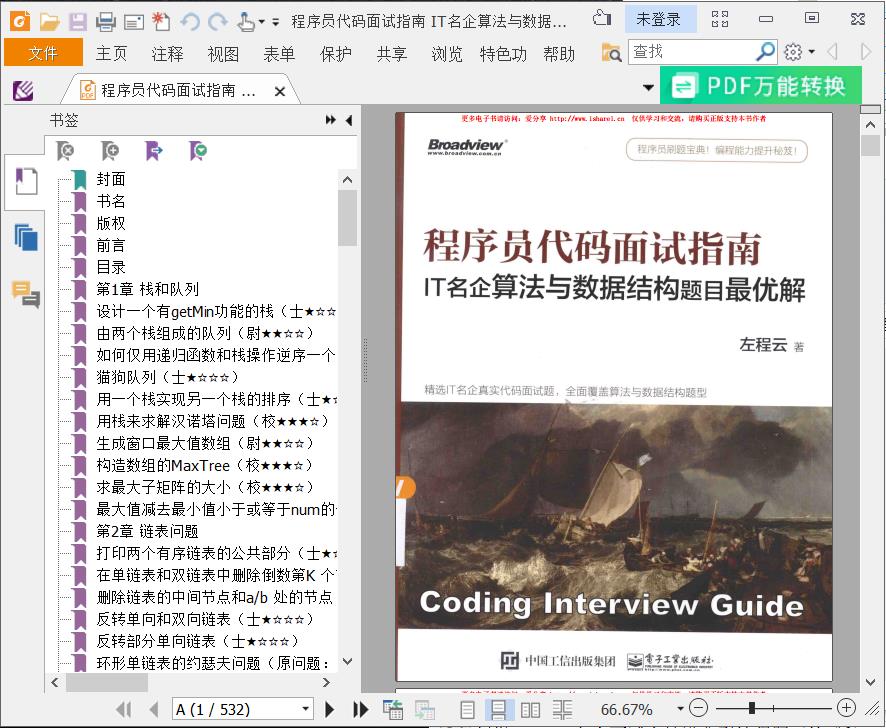Viewport: 886px width, 728px height.
Task: Switch to the 主页 tab
Action: point(111,54)
